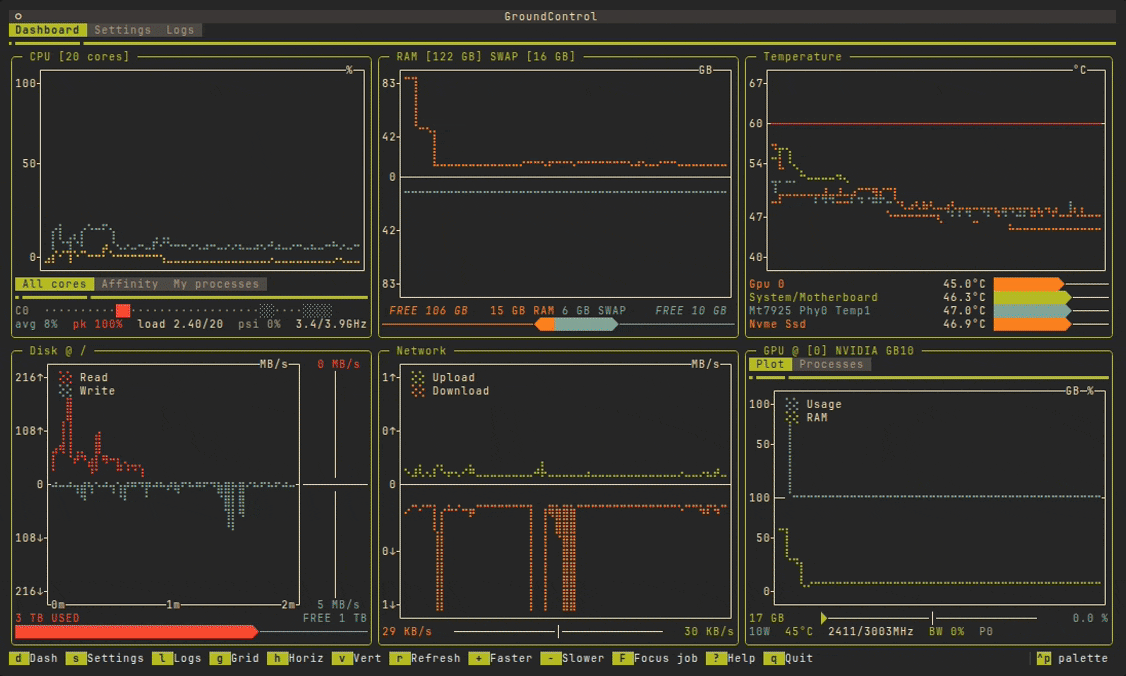Click the 3 TB USED disk label

point(47,618)
